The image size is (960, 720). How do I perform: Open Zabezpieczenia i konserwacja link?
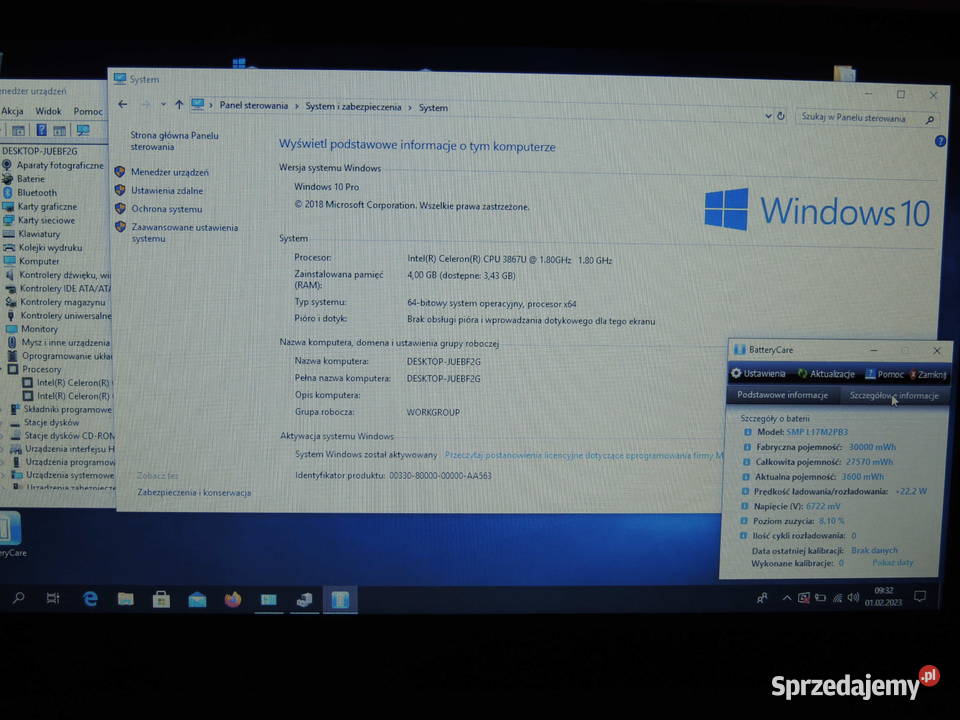pyautogui.click(x=194, y=492)
